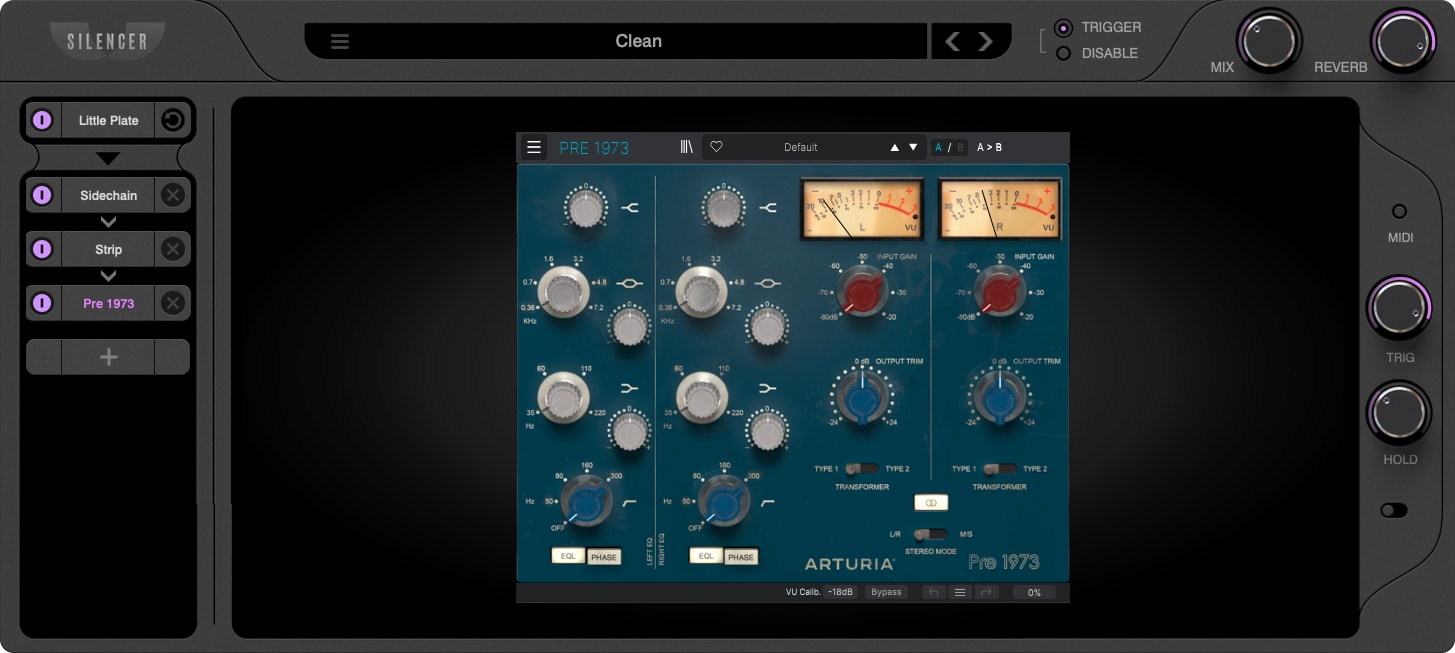
Task: Select the TRIGGER radio button
Action: coord(1062,27)
